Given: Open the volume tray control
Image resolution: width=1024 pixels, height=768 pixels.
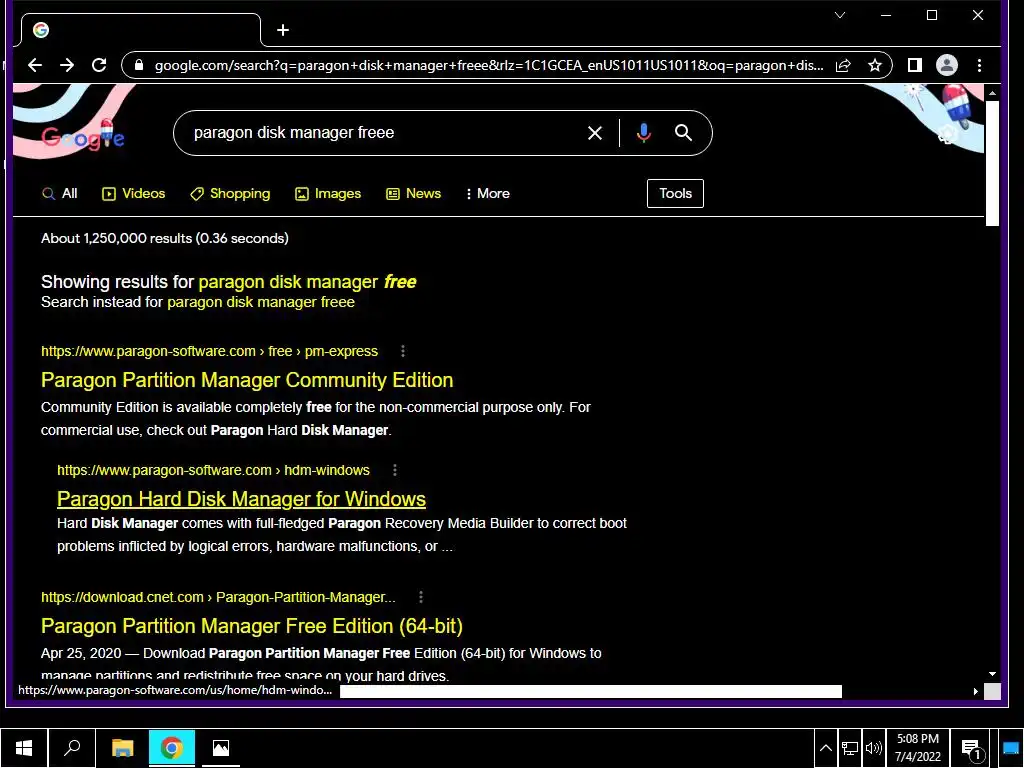Looking at the screenshot, I should [873, 748].
